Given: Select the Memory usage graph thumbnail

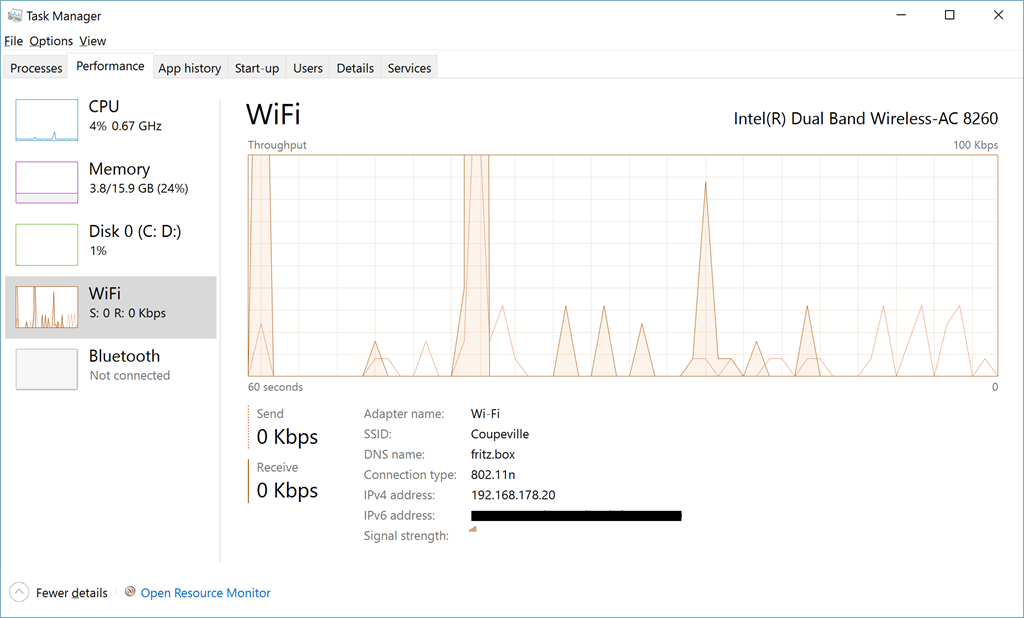Looking at the screenshot, I should click(47, 182).
